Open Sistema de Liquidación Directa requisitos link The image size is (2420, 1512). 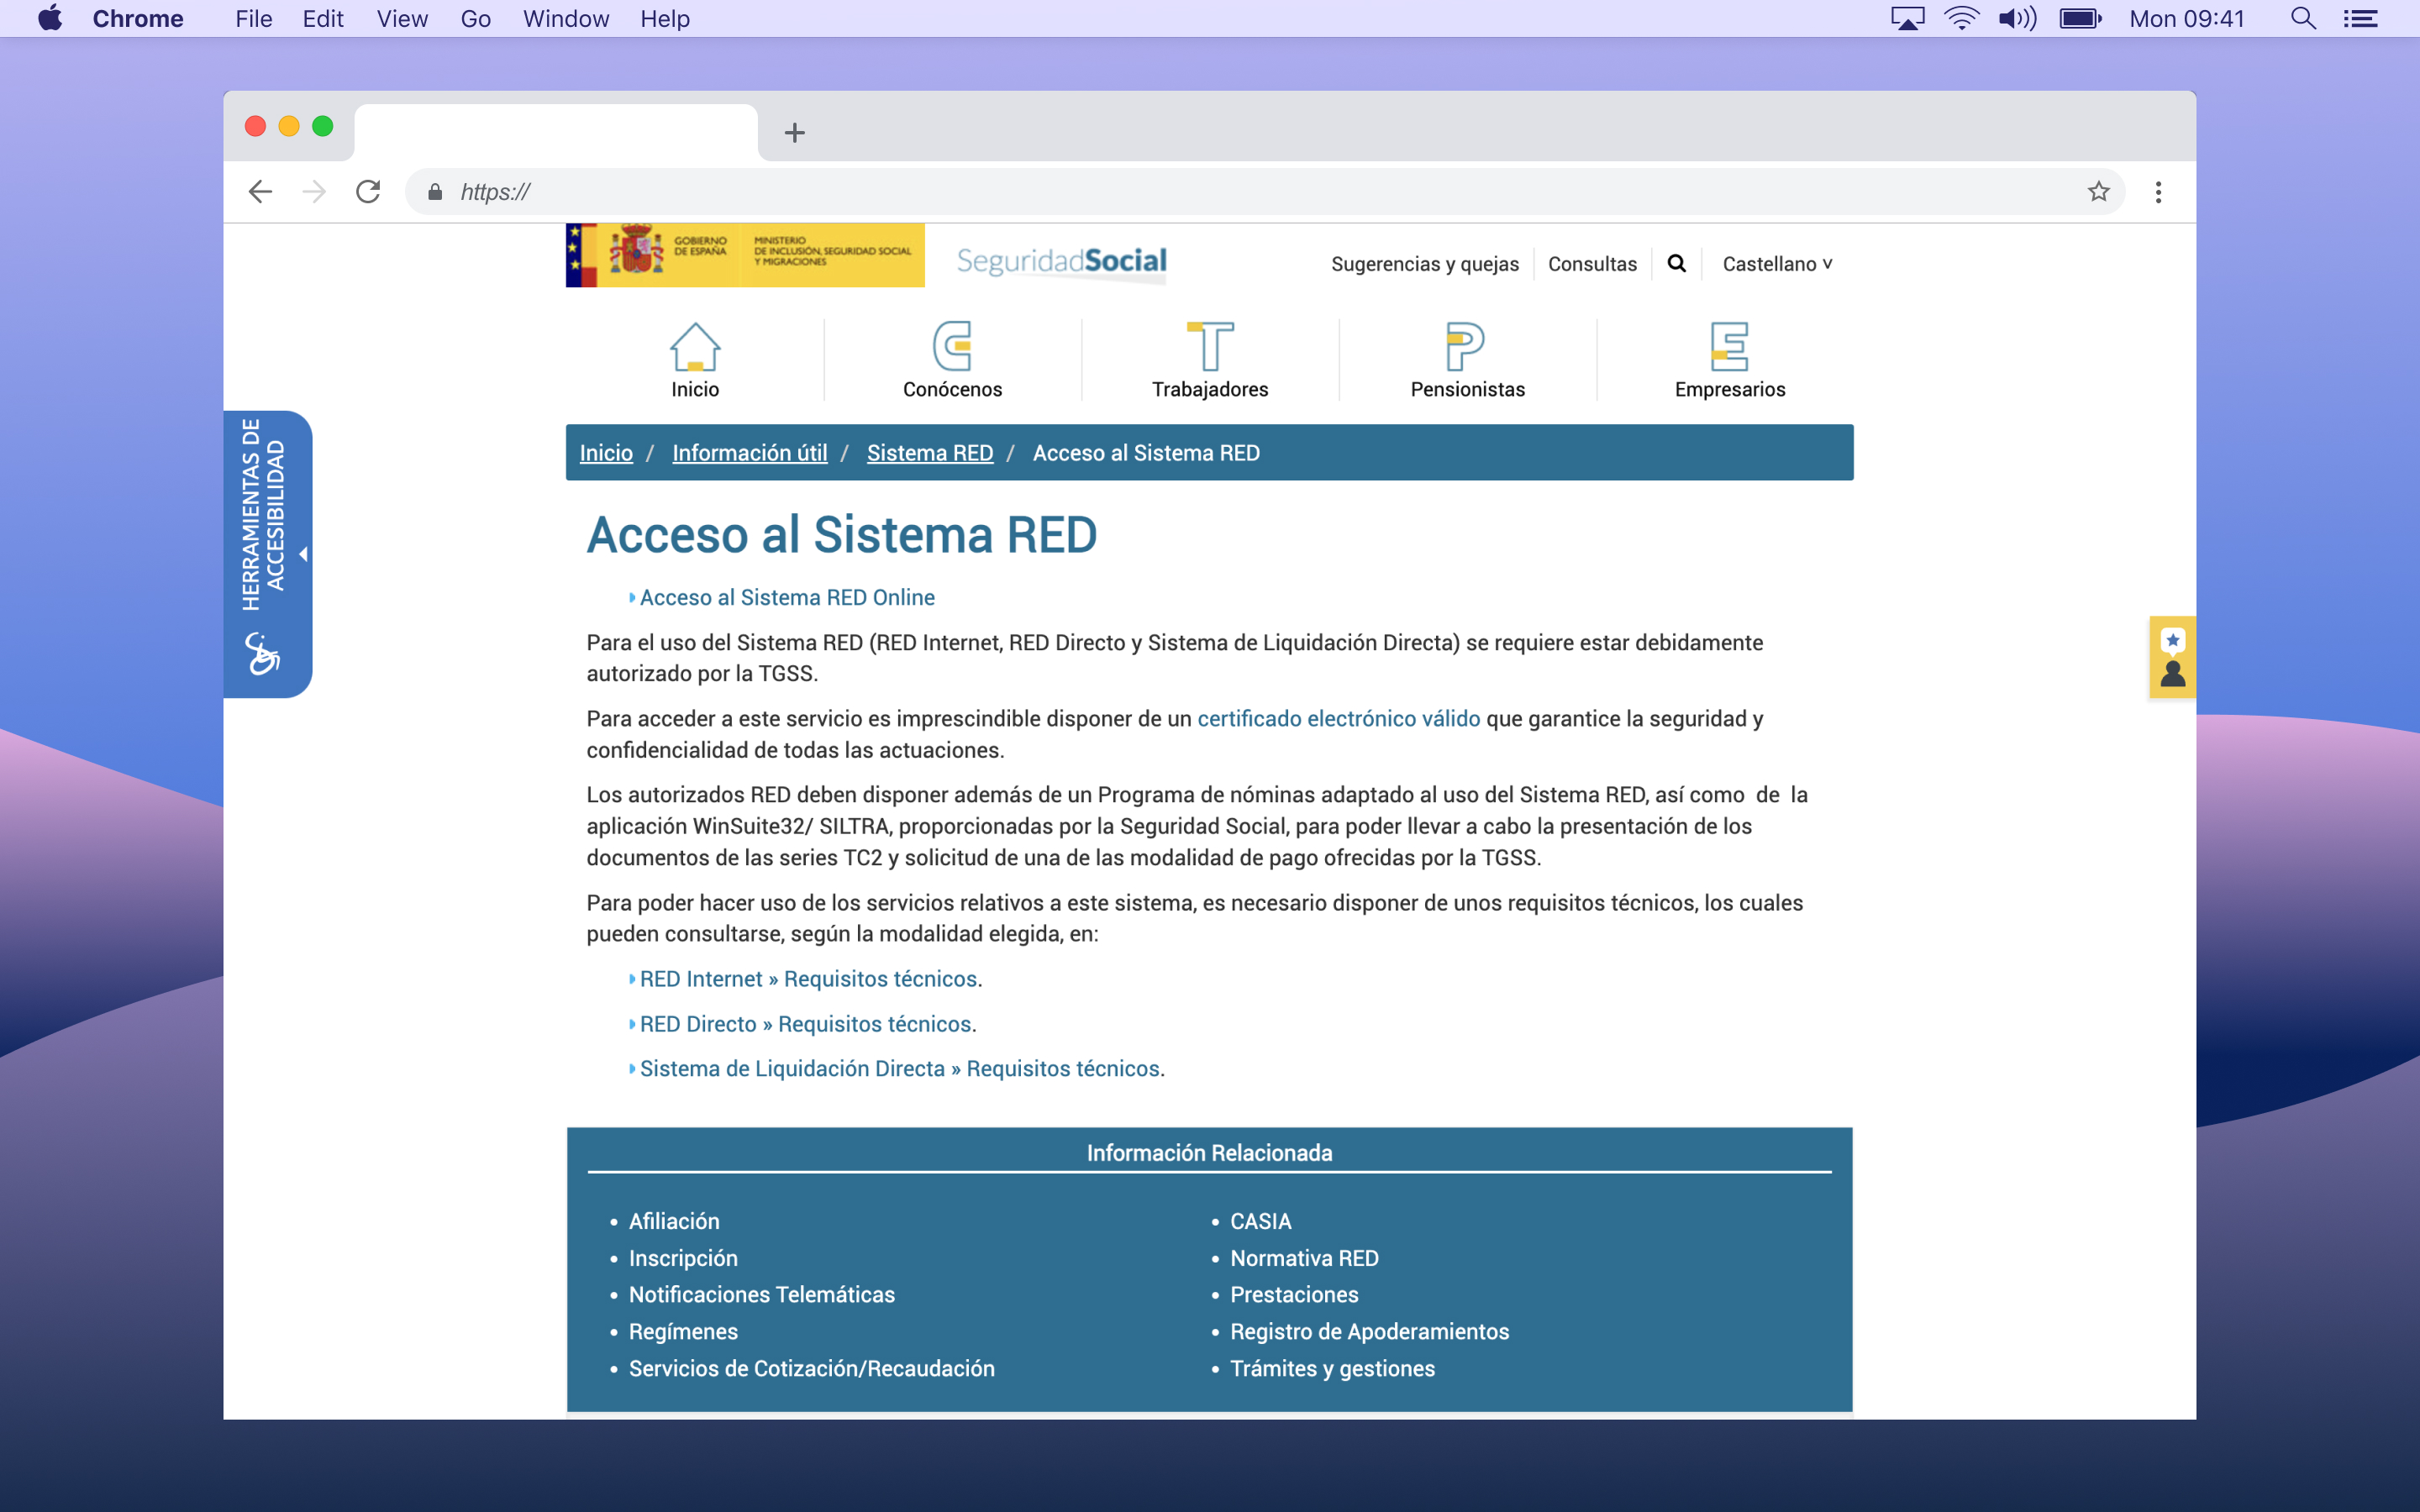900,1069
